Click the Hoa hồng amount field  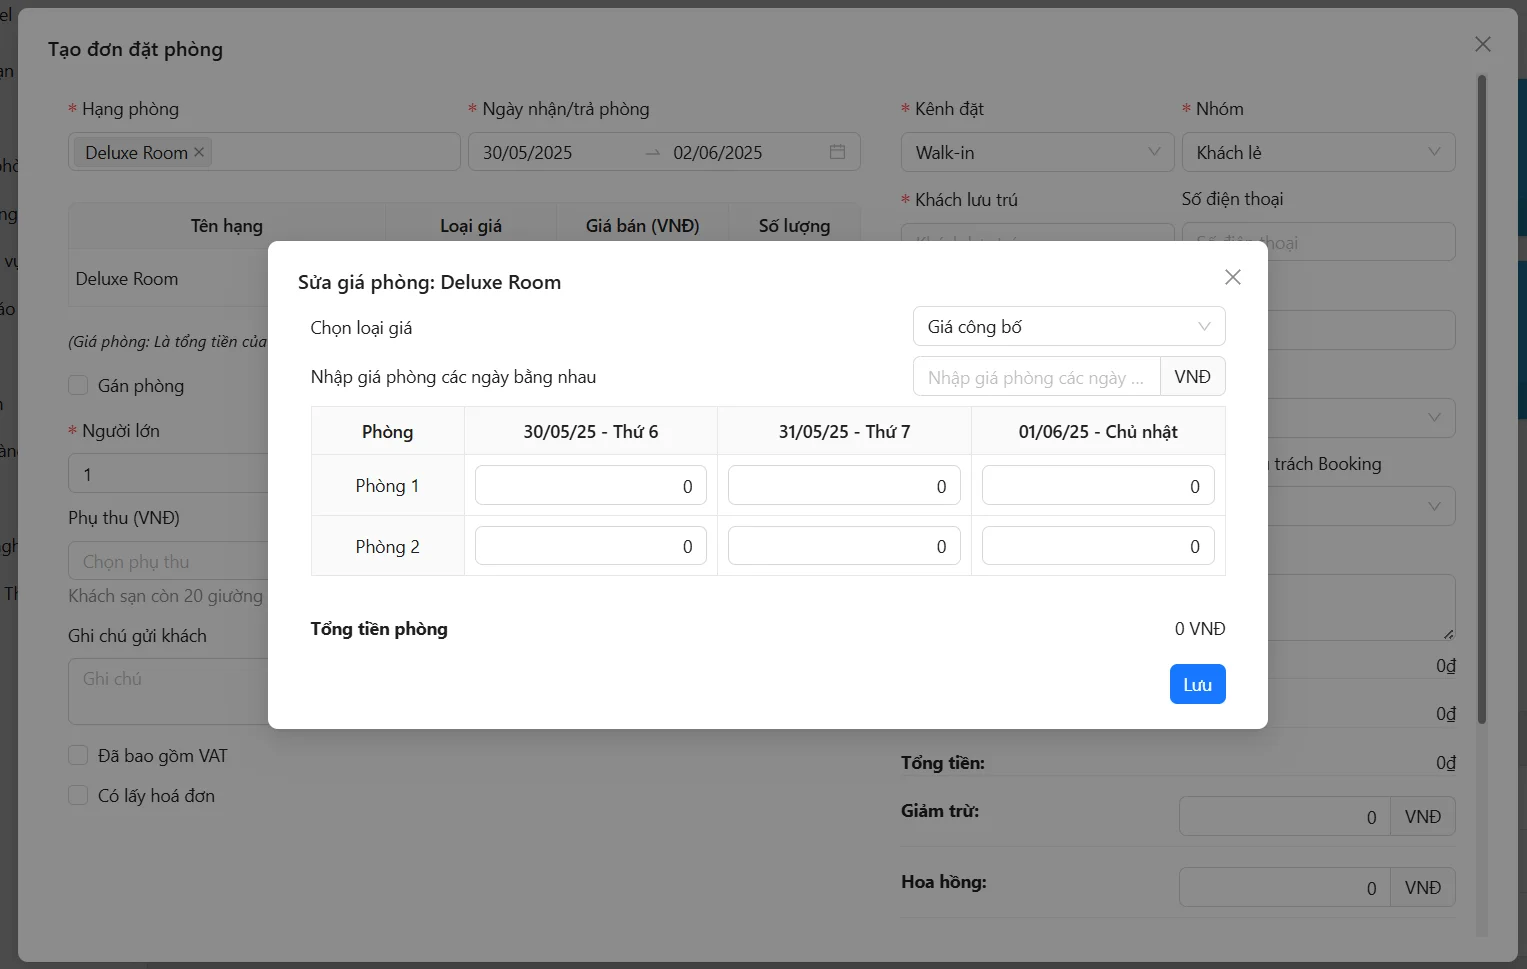click(x=1283, y=888)
